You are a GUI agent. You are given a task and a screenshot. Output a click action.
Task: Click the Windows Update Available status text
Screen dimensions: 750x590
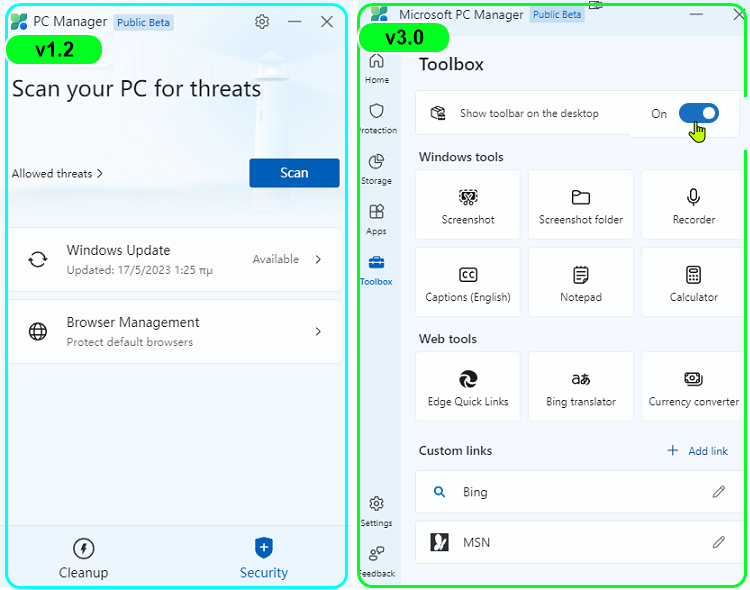(276, 259)
